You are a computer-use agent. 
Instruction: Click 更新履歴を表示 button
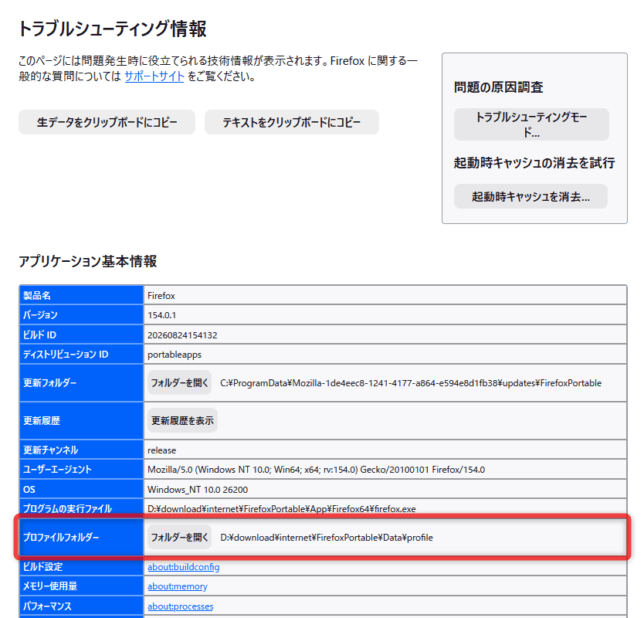click(182, 420)
